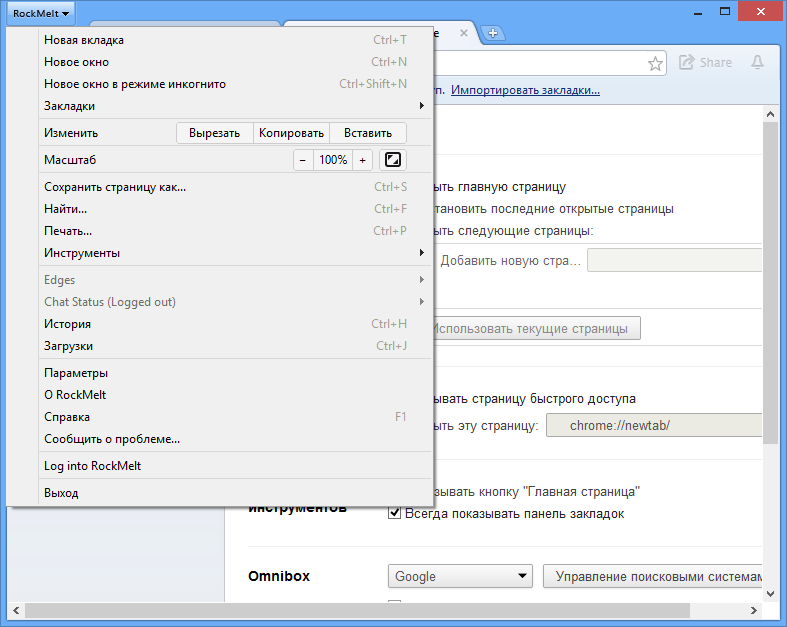Choose Печать... from the menu
Screen dimensions: 787x627
pyautogui.click(x=235, y=231)
